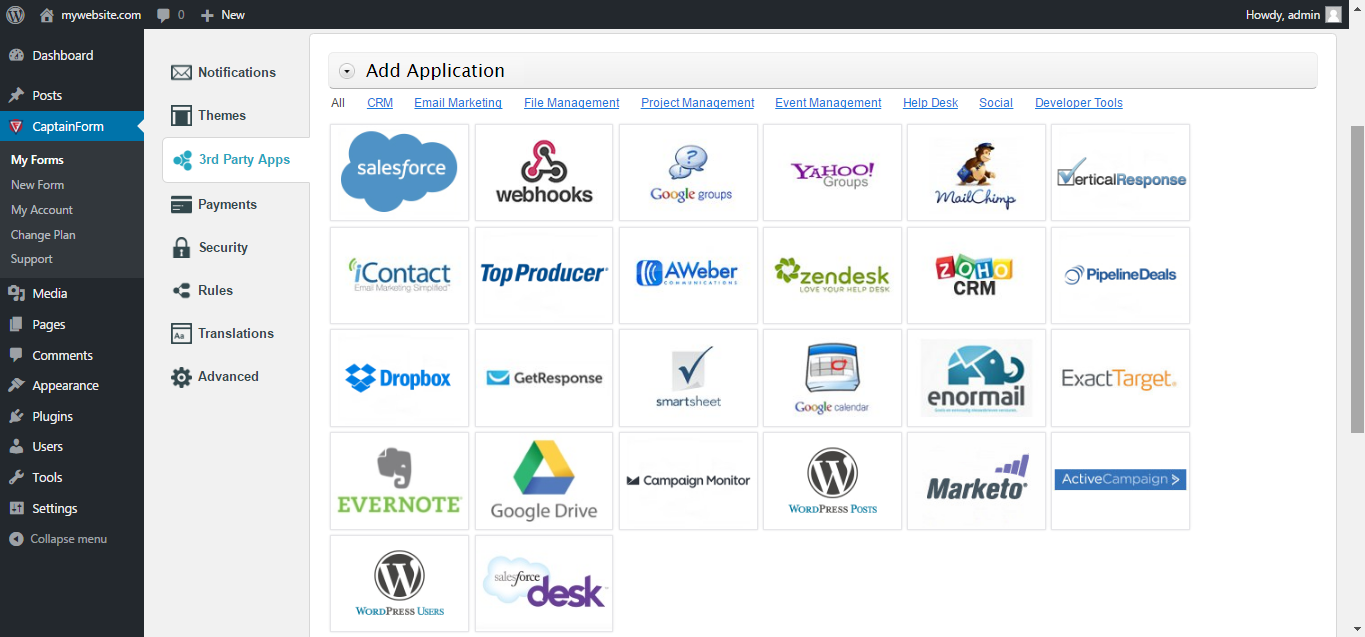Filter apps by File Management
1365x637 pixels.
(x=572, y=103)
